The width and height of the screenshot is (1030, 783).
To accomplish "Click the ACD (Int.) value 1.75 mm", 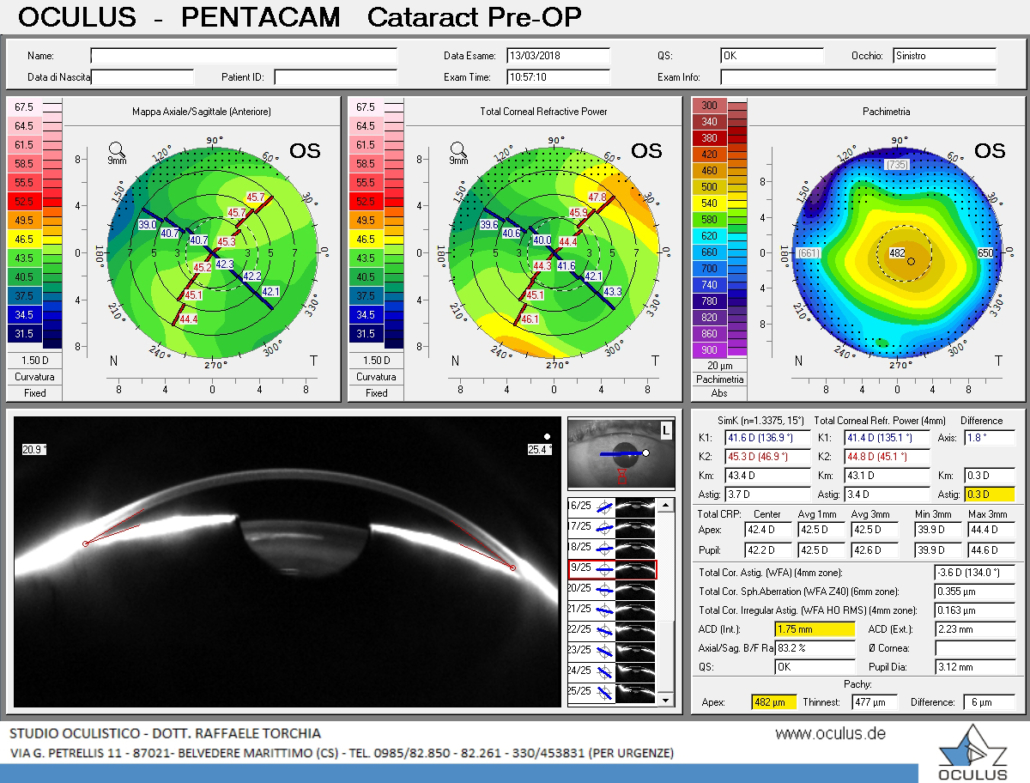I will [815, 629].
